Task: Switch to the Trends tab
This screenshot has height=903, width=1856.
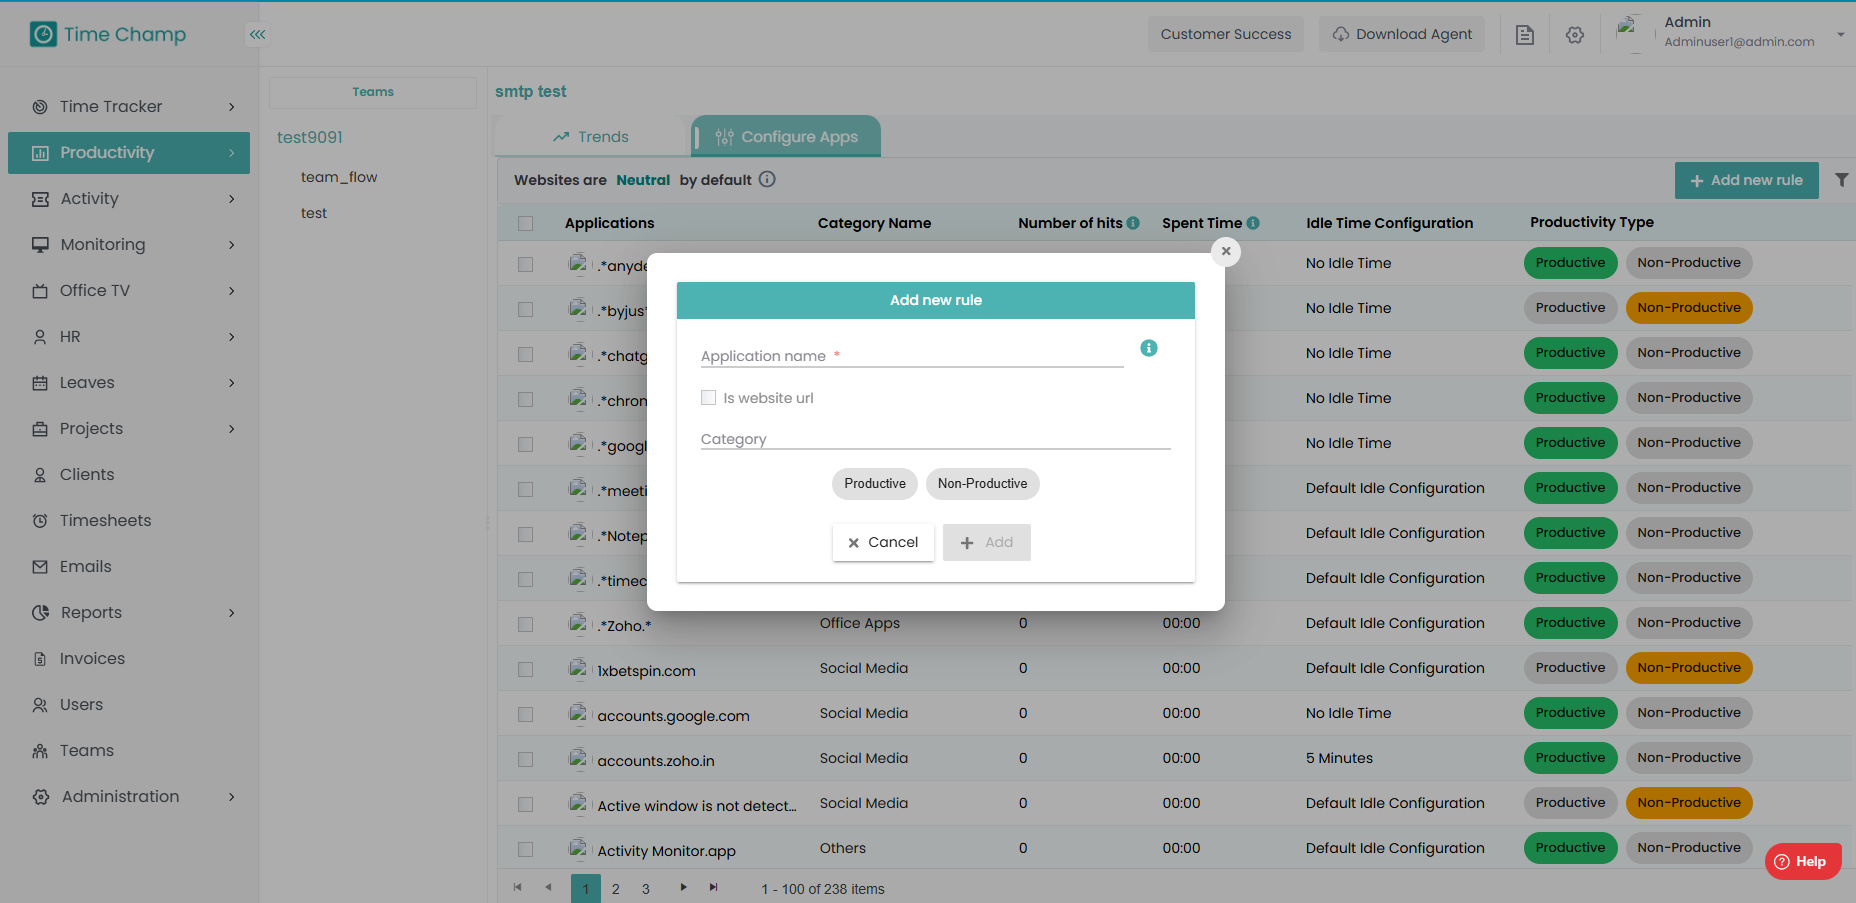Action: click(x=591, y=137)
